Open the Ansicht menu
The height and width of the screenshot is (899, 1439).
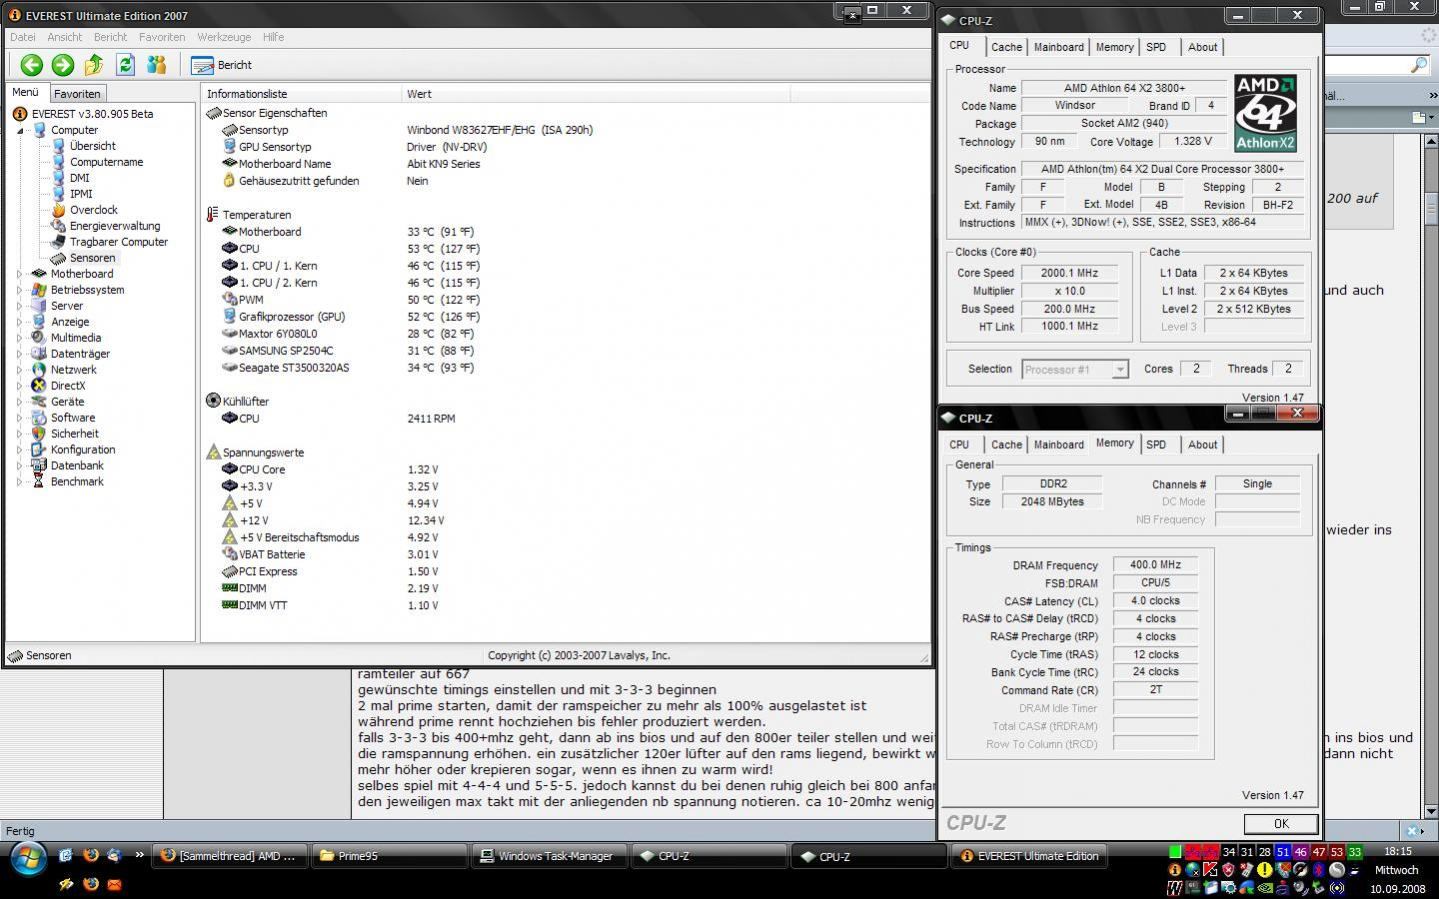click(x=65, y=37)
